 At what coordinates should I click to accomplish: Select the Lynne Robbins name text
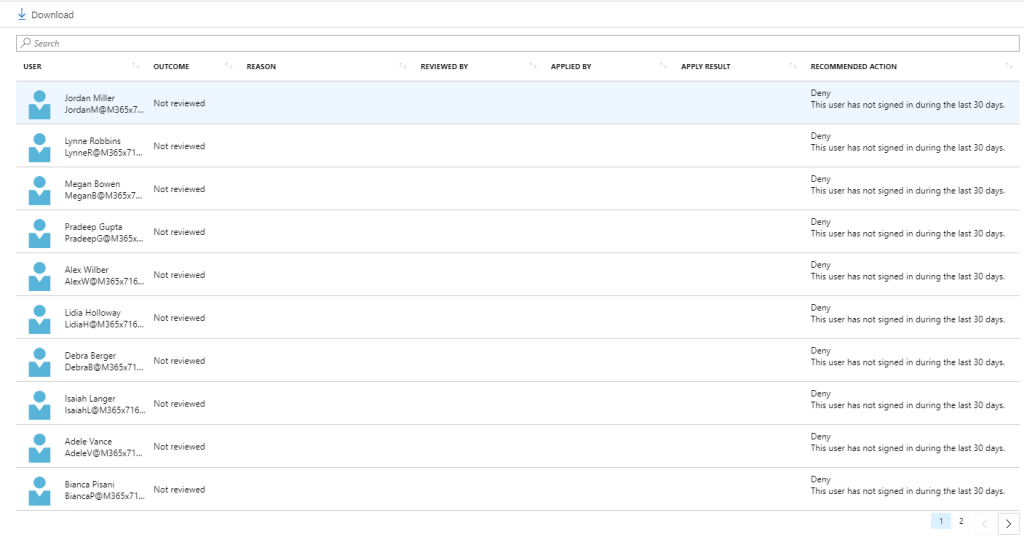pyautogui.click(x=93, y=141)
